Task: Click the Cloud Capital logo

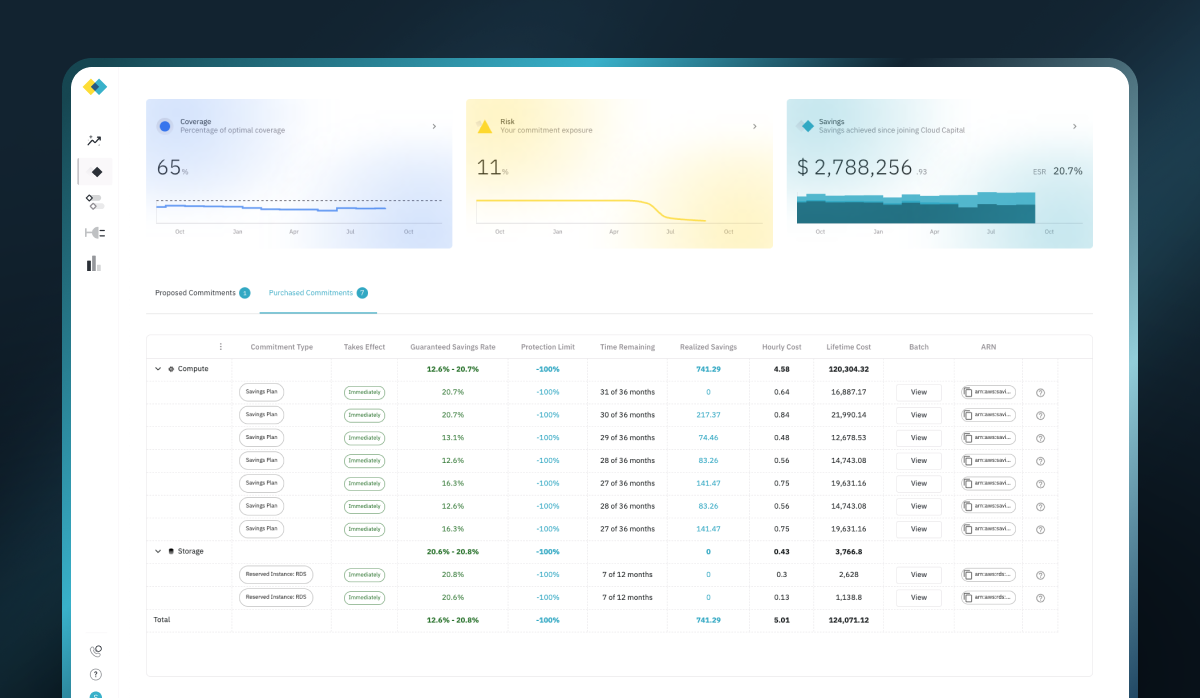Action: pos(95,87)
